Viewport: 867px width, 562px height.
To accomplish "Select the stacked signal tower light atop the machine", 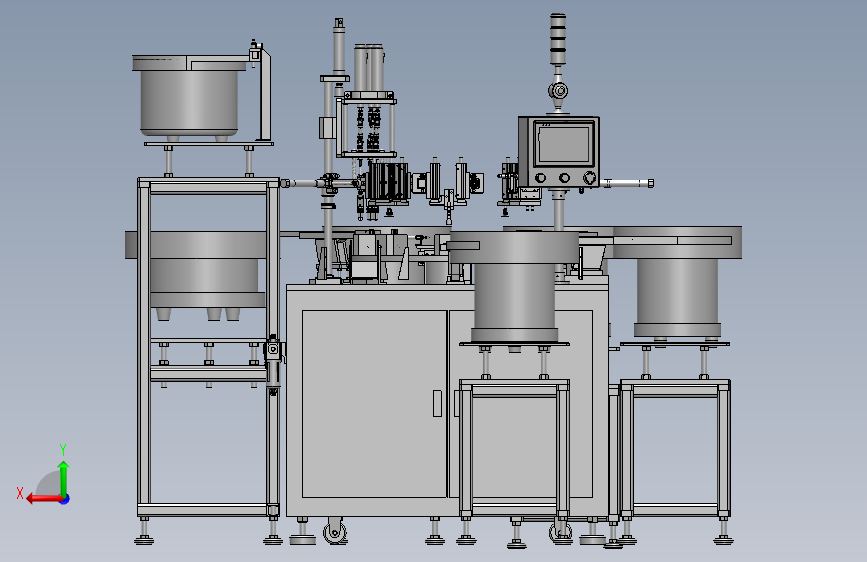I will (557, 40).
